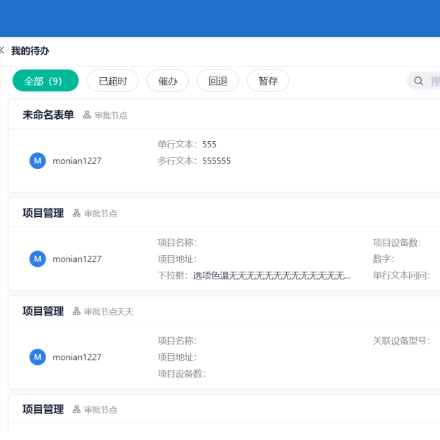
Task: Show the 回退 filter tab
Action: click(x=218, y=81)
